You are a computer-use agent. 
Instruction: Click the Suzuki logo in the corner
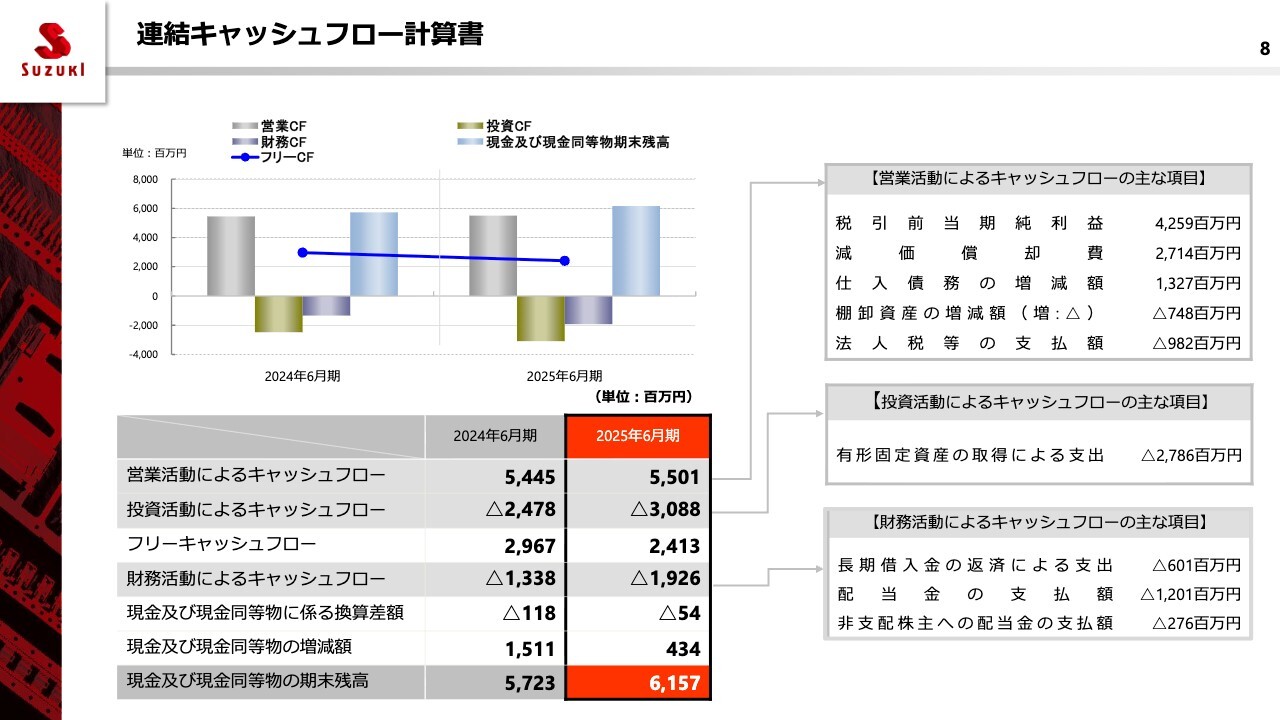[x=52, y=48]
